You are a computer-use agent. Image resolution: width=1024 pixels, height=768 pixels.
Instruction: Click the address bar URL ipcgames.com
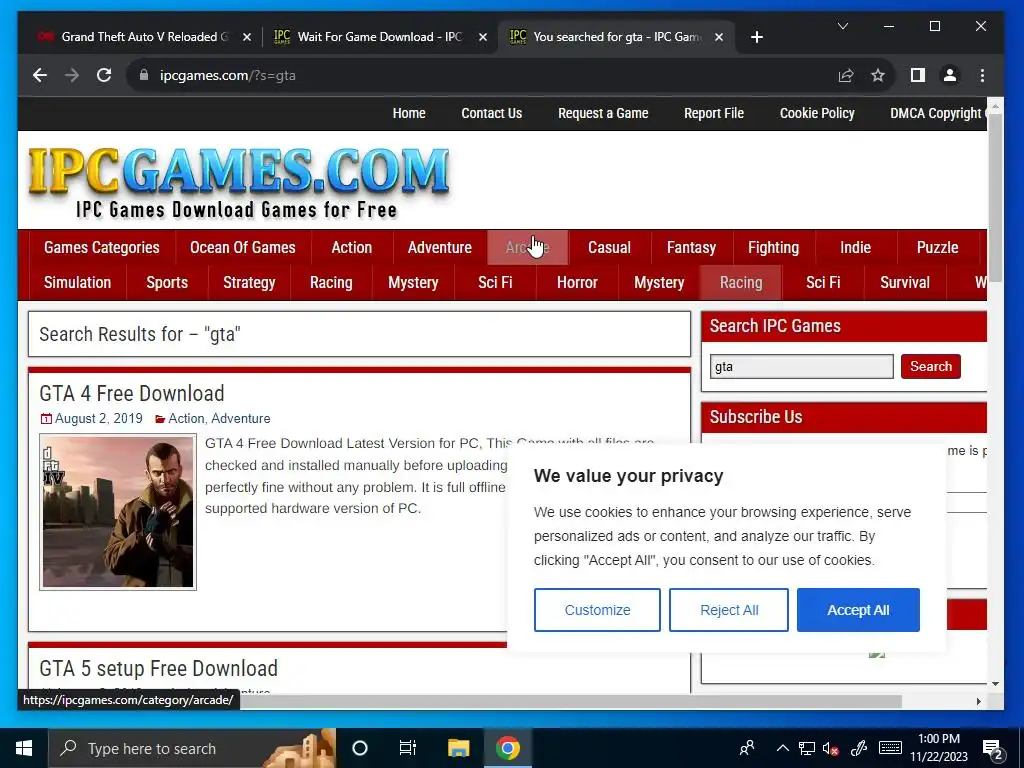[x=227, y=76]
